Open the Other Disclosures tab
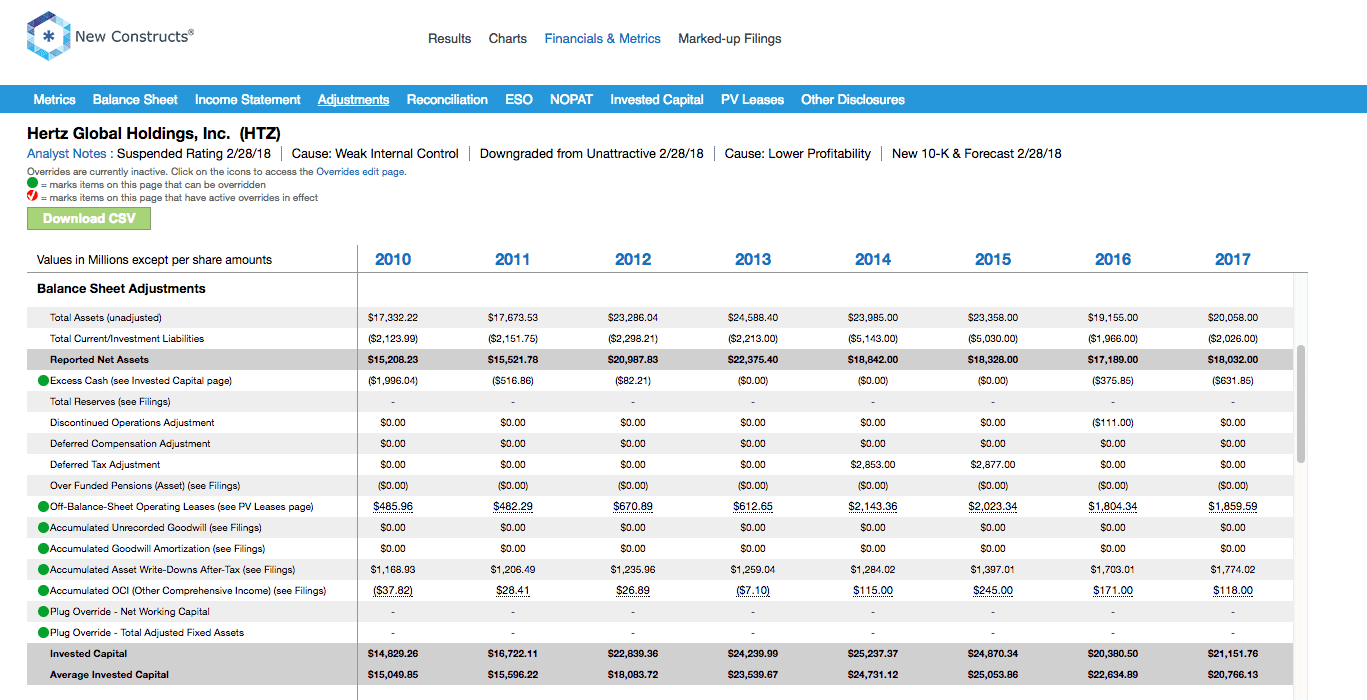1367x700 pixels. click(853, 100)
